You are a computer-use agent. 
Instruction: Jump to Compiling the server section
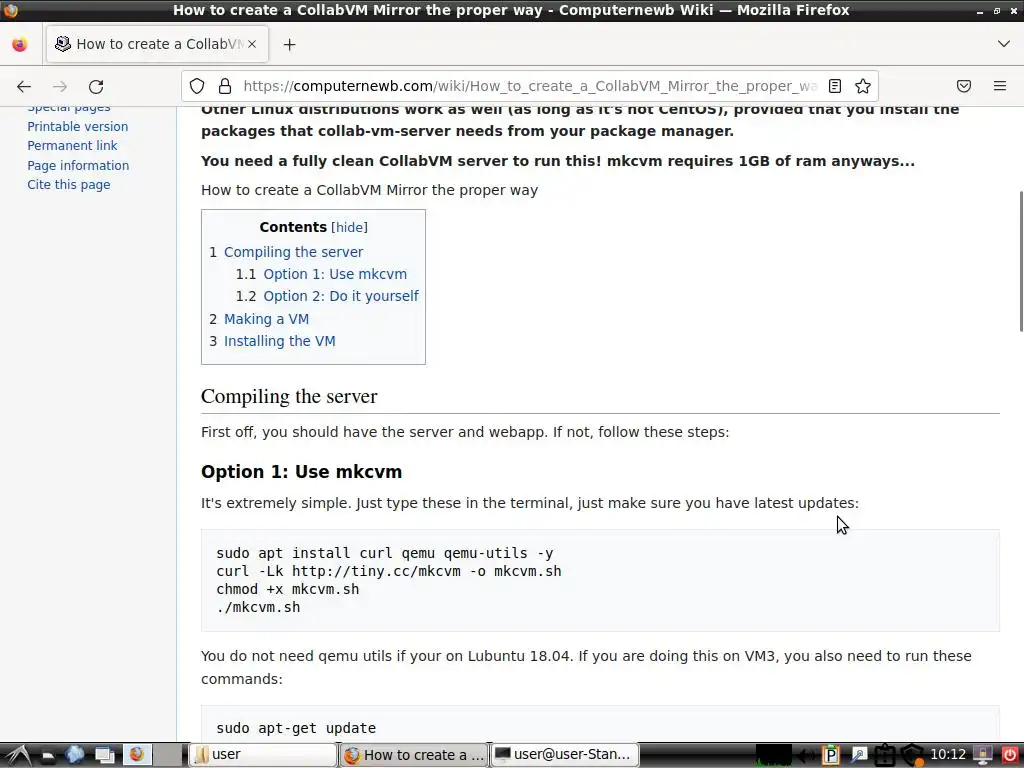point(293,252)
